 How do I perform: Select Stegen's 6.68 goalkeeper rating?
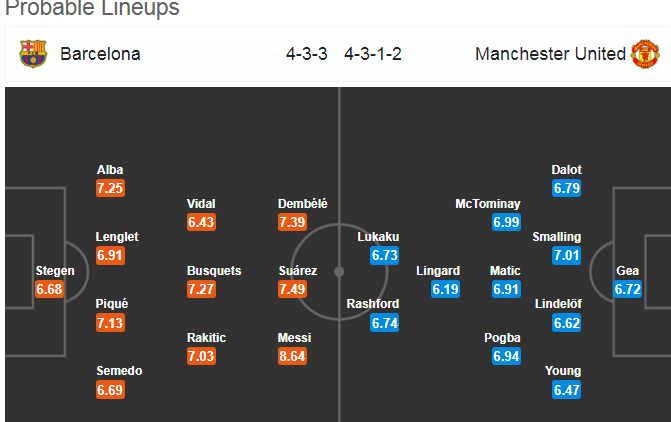(x=49, y=289)
